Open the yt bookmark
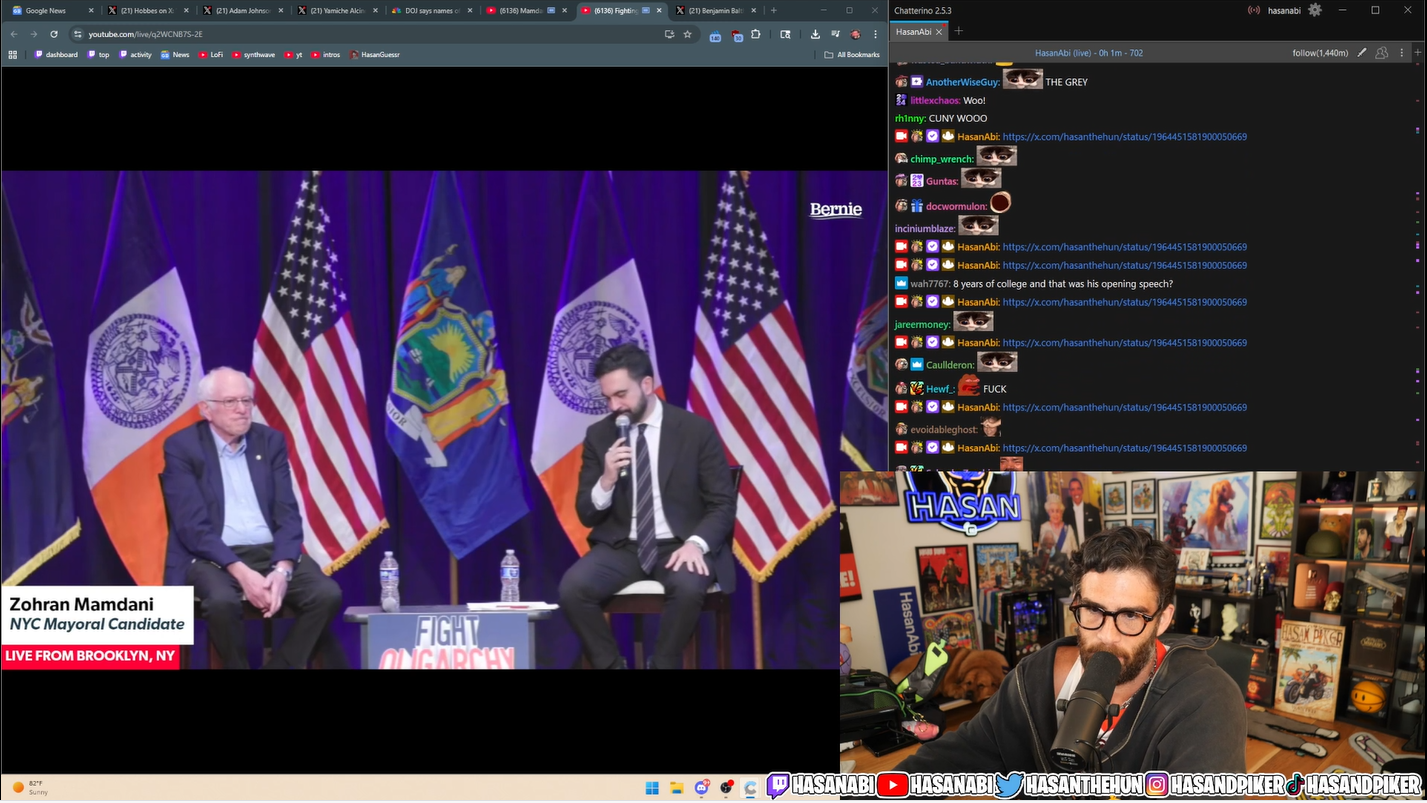1427x803 pixels. [x=293, y=55]
